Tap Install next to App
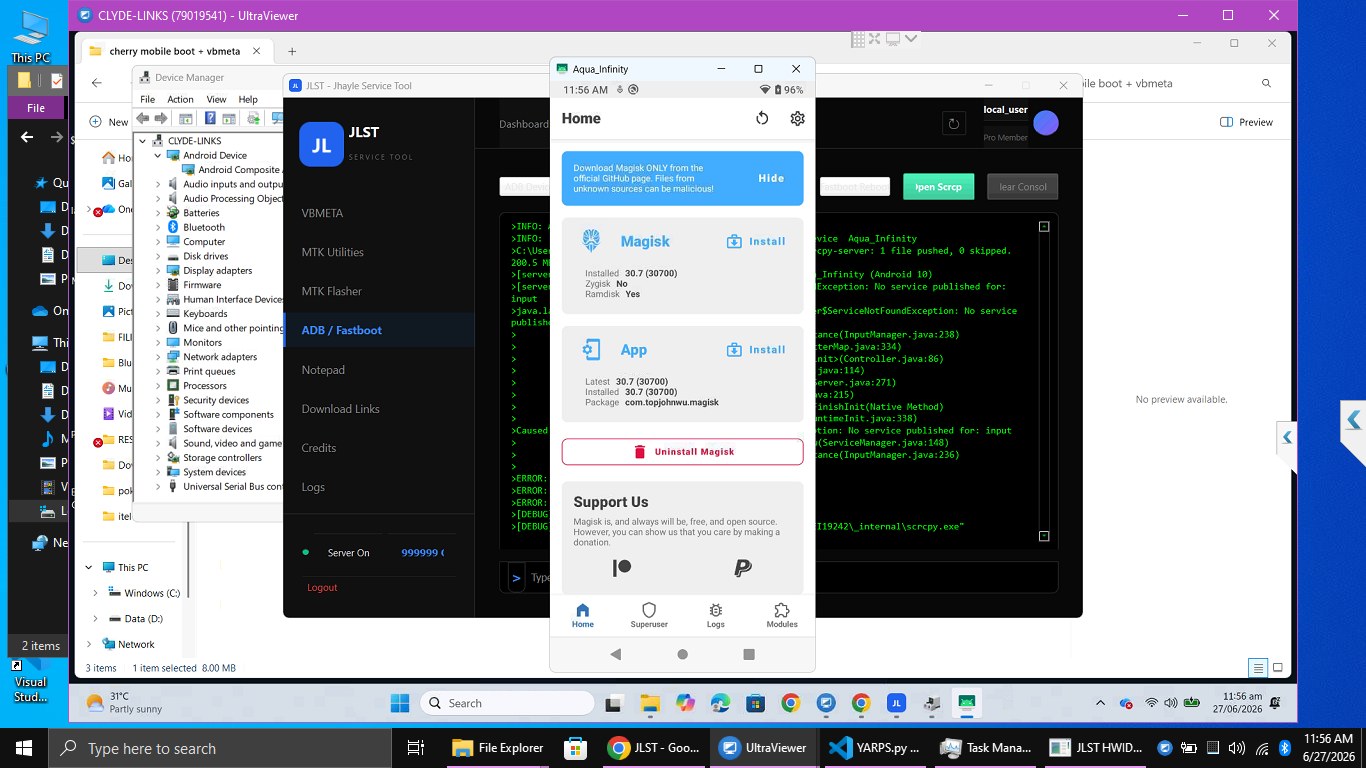Image resolution: width=1366 pixels, height=768 pixels. (x=756, y=349)
